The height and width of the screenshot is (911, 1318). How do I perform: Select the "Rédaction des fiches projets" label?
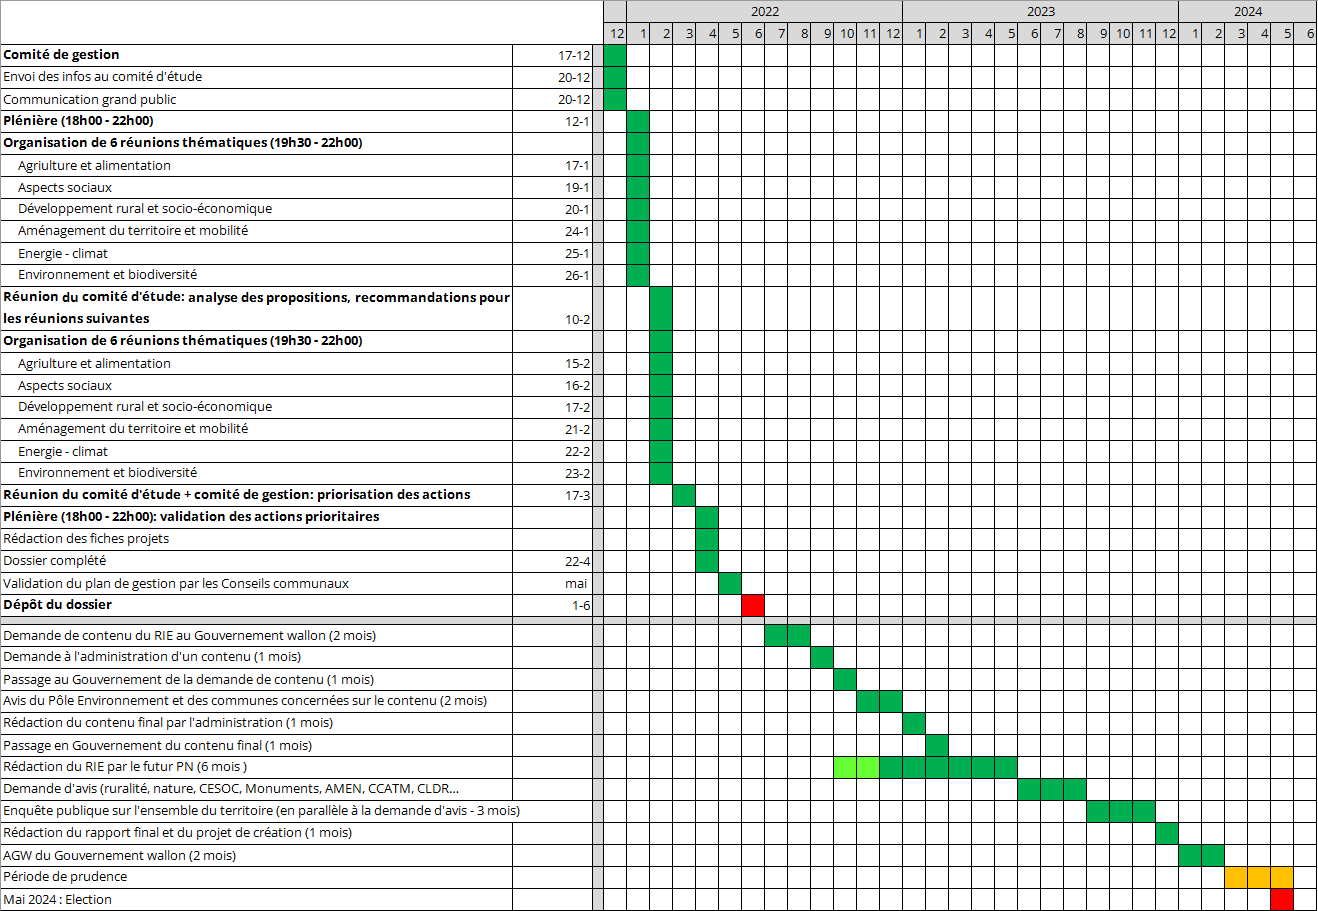[x=86, y=539]
